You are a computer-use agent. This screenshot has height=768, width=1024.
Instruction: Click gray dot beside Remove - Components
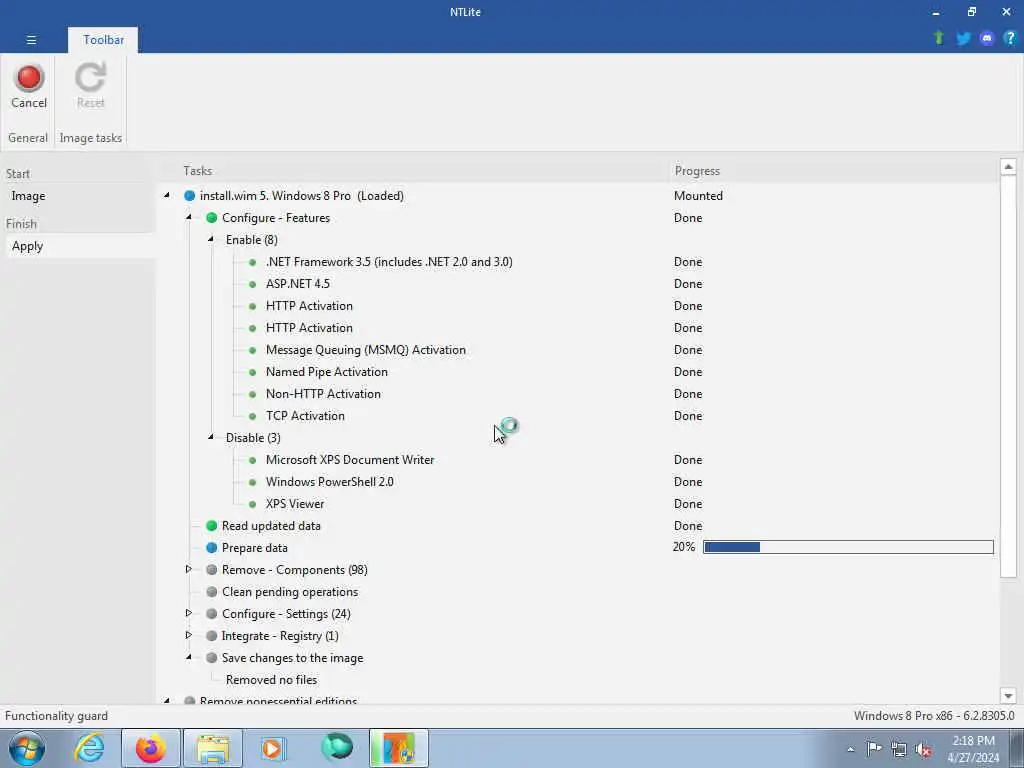tap(211, 569)
